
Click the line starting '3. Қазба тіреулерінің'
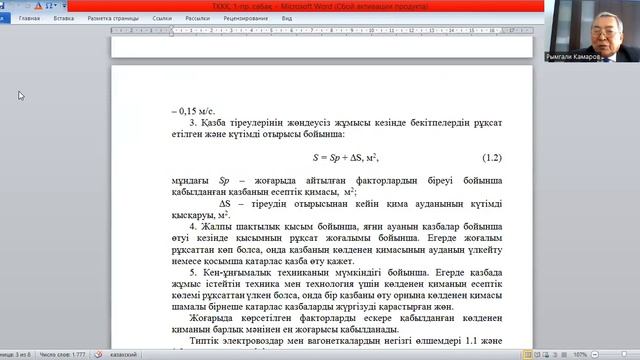pyautogui.click(x=346, y=122)
